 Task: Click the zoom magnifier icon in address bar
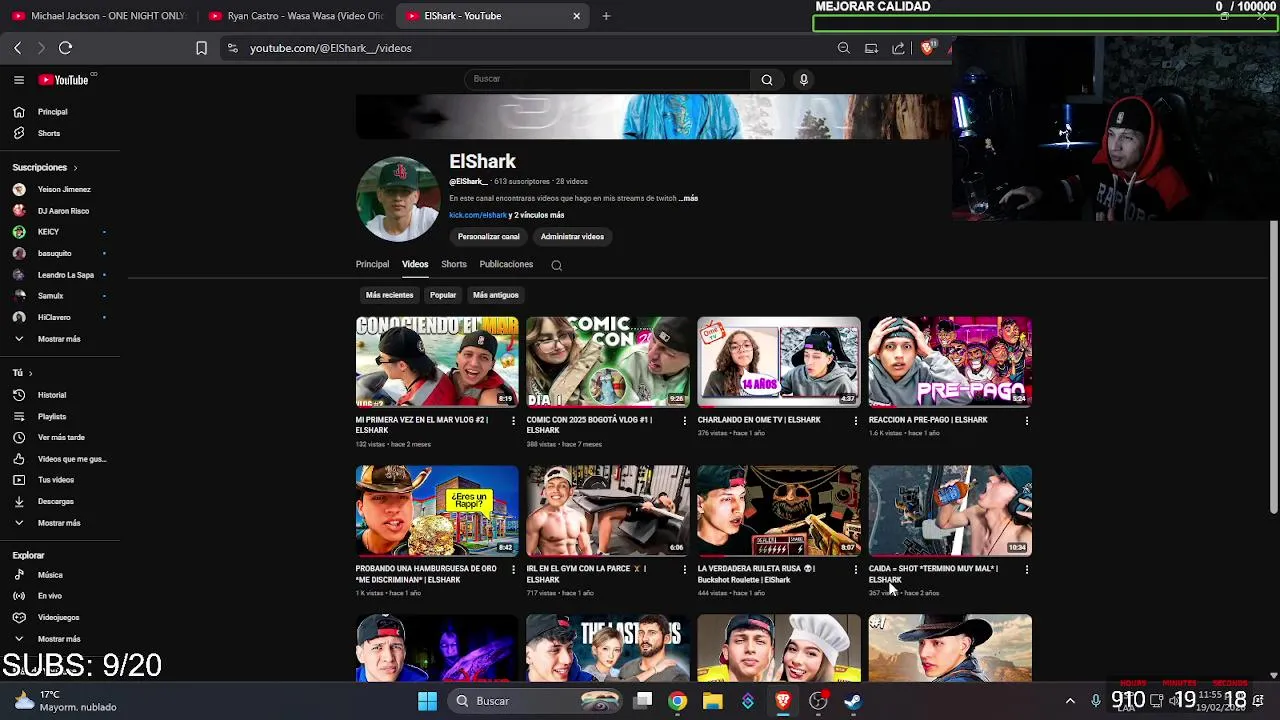pyautogui.click(x=844, y=48)
